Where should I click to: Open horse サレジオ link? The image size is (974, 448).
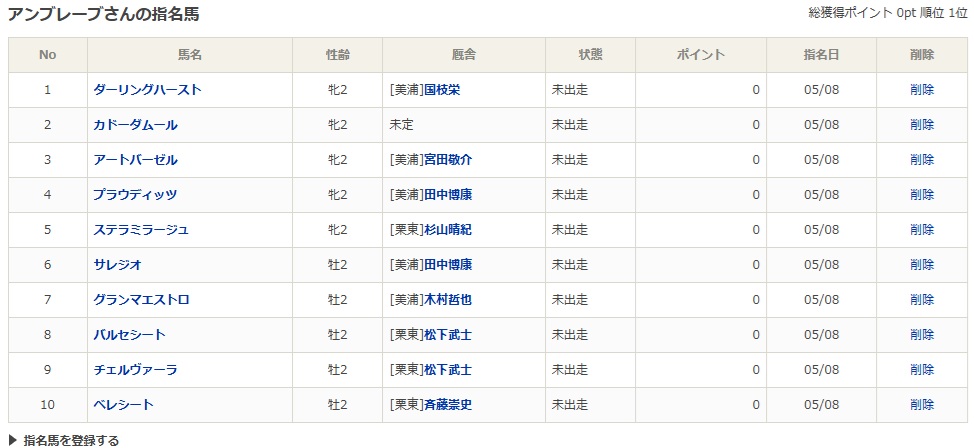[x=117, y=265]
